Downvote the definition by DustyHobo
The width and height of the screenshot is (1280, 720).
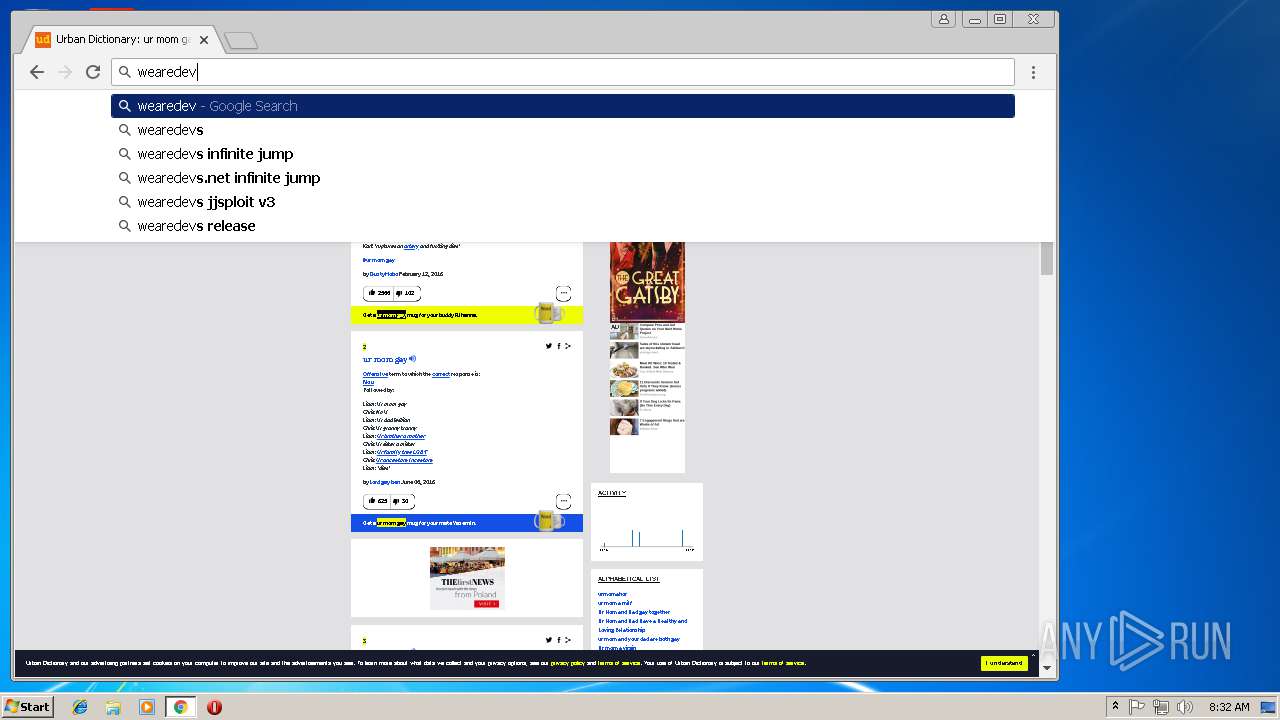pyautogui.click(x=406, y=293)
